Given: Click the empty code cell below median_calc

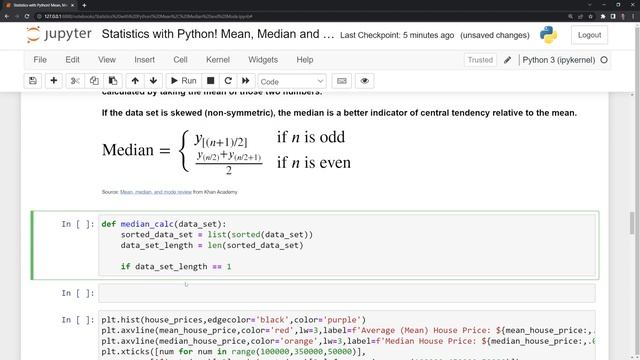Looking at the screenshot, I should coord(347,293).
